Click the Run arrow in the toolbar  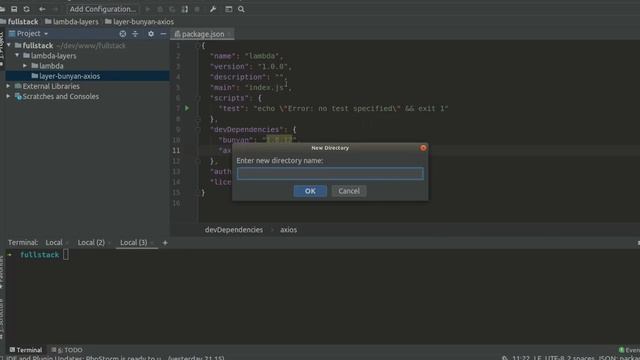(148, 9)
